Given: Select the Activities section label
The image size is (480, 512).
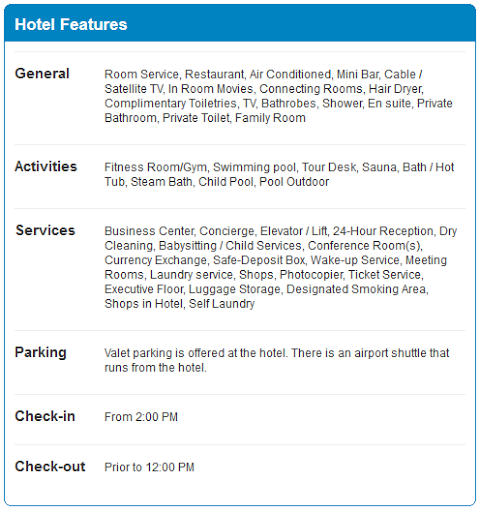Looking at the screenshot, I should (x=46, y=166).
